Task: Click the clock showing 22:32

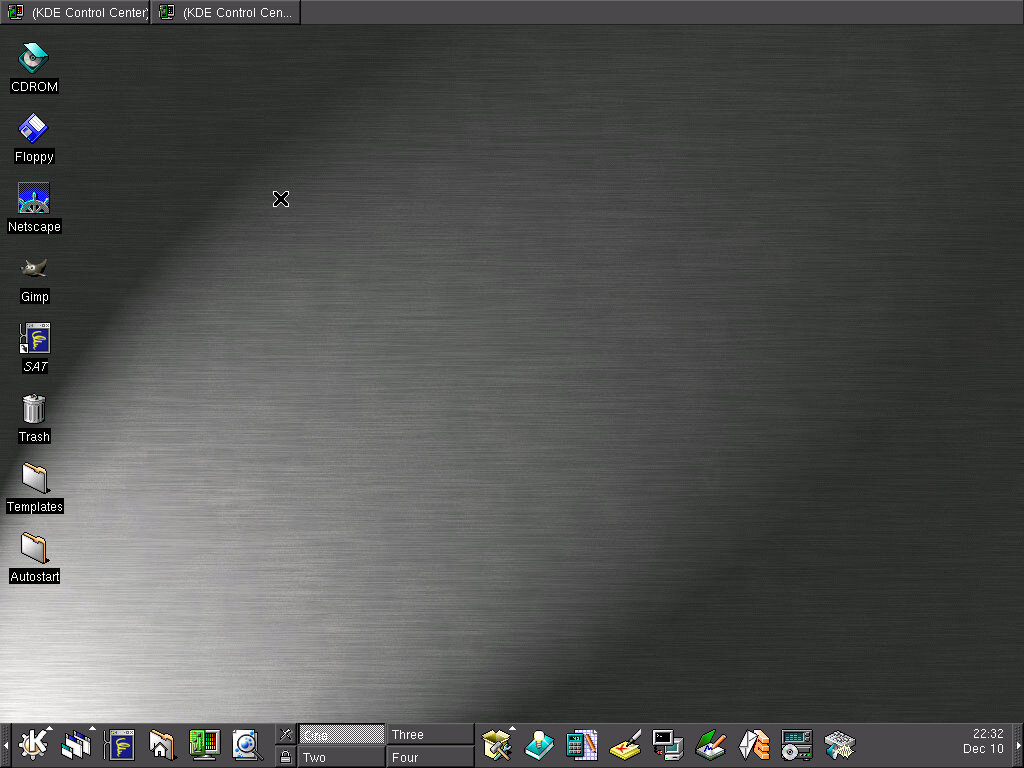Action: coord(984,741)
